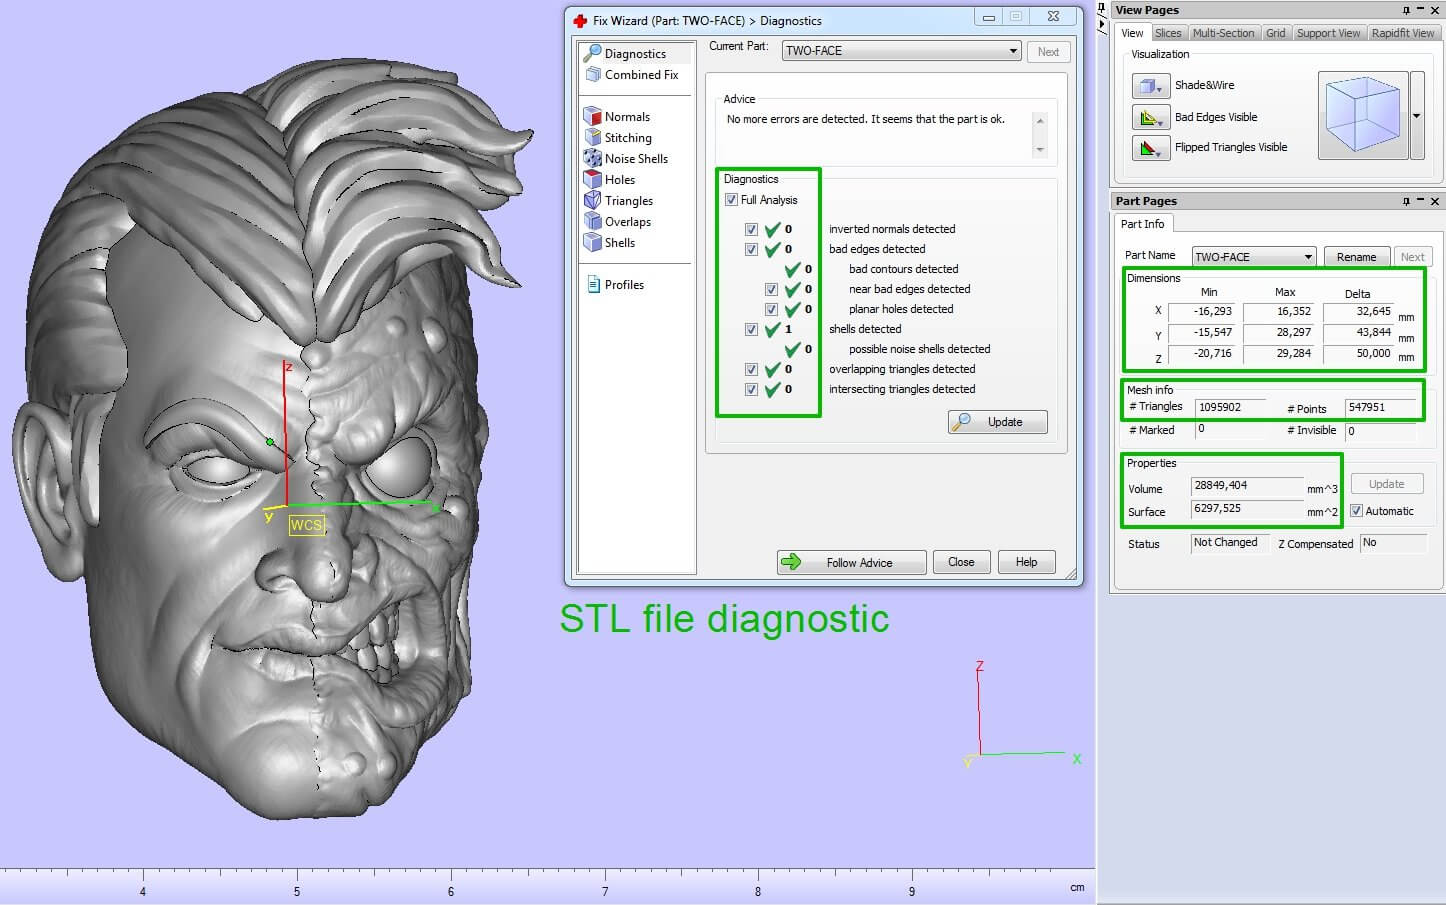
Task: Expand the Part Name dropdown
Action: (x=1307, y=257)
